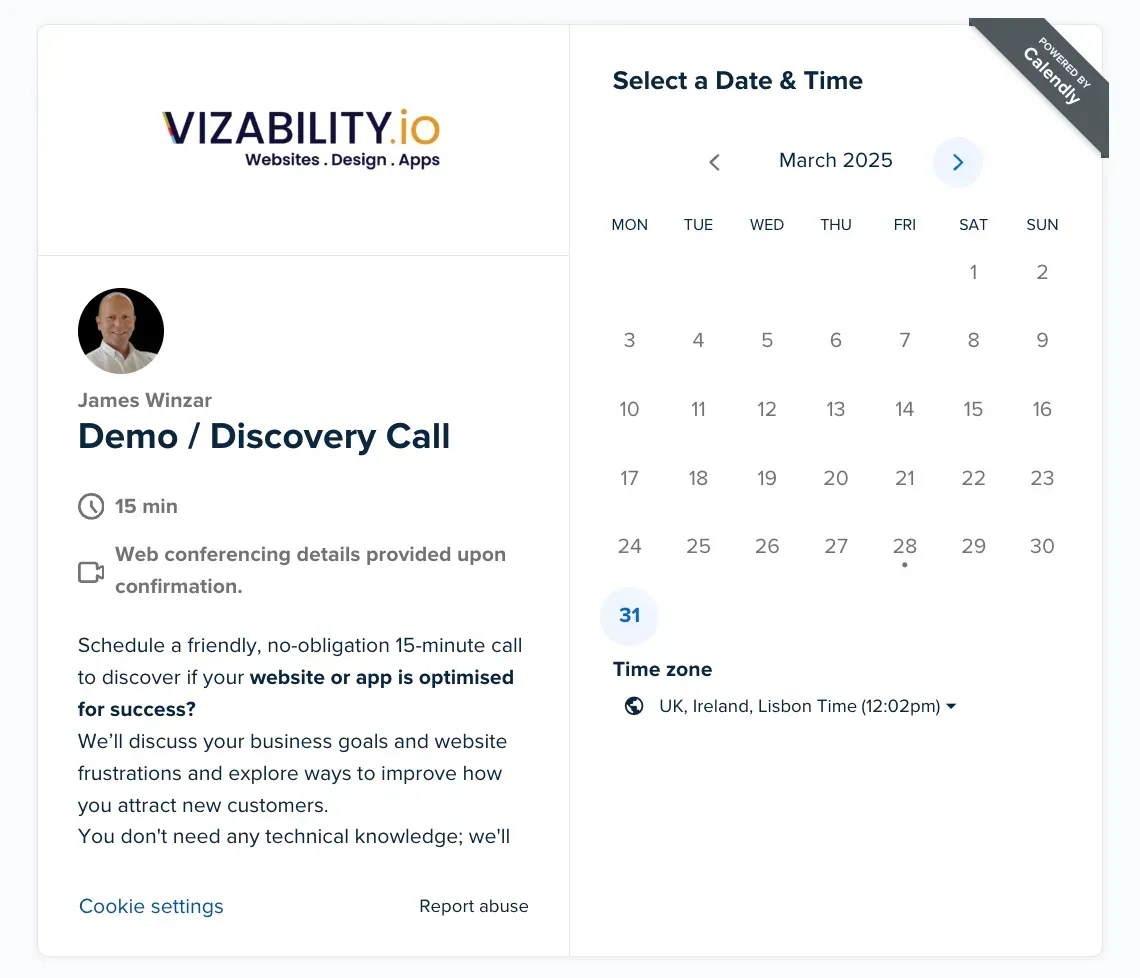Click date 25 in the calendar
The width and height of the screenshot is (1140, 978).
(698, 546)
